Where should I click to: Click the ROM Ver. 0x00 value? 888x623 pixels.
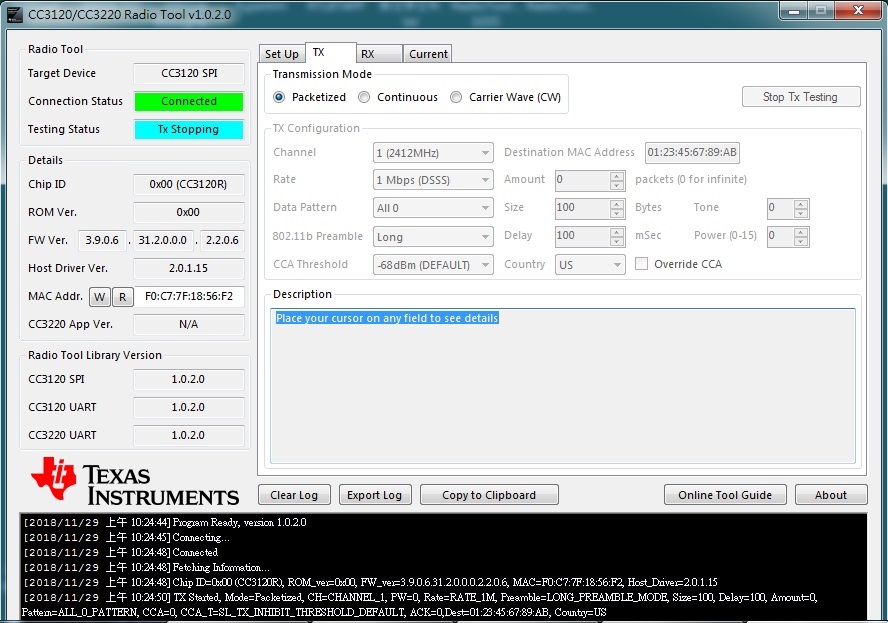point(189,212)
